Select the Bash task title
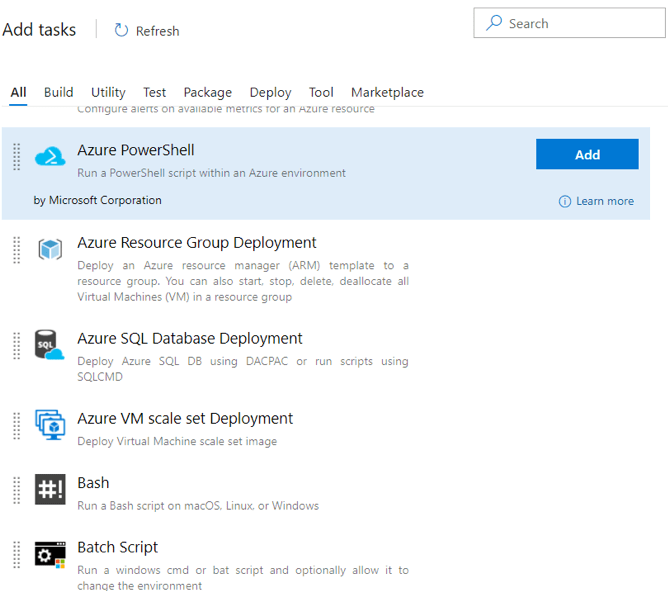Viewport: 668px width, 591px height. pos(93,483)
